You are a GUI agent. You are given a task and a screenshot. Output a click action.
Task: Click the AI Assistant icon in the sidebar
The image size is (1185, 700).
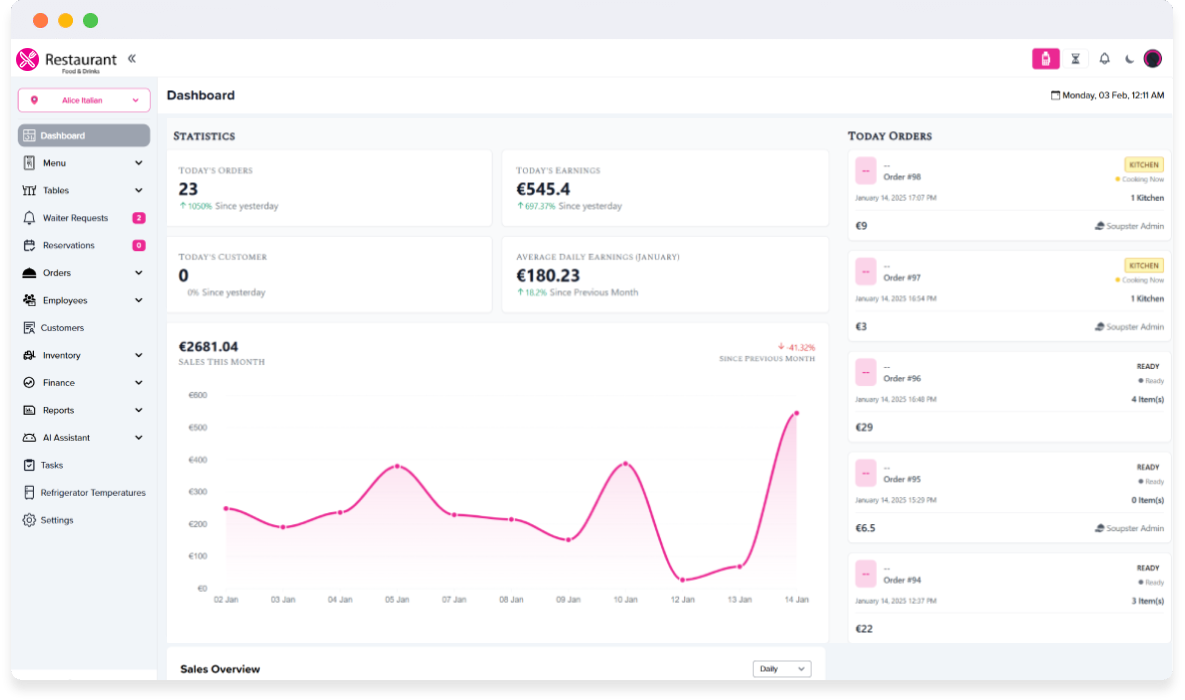point(29,438)
